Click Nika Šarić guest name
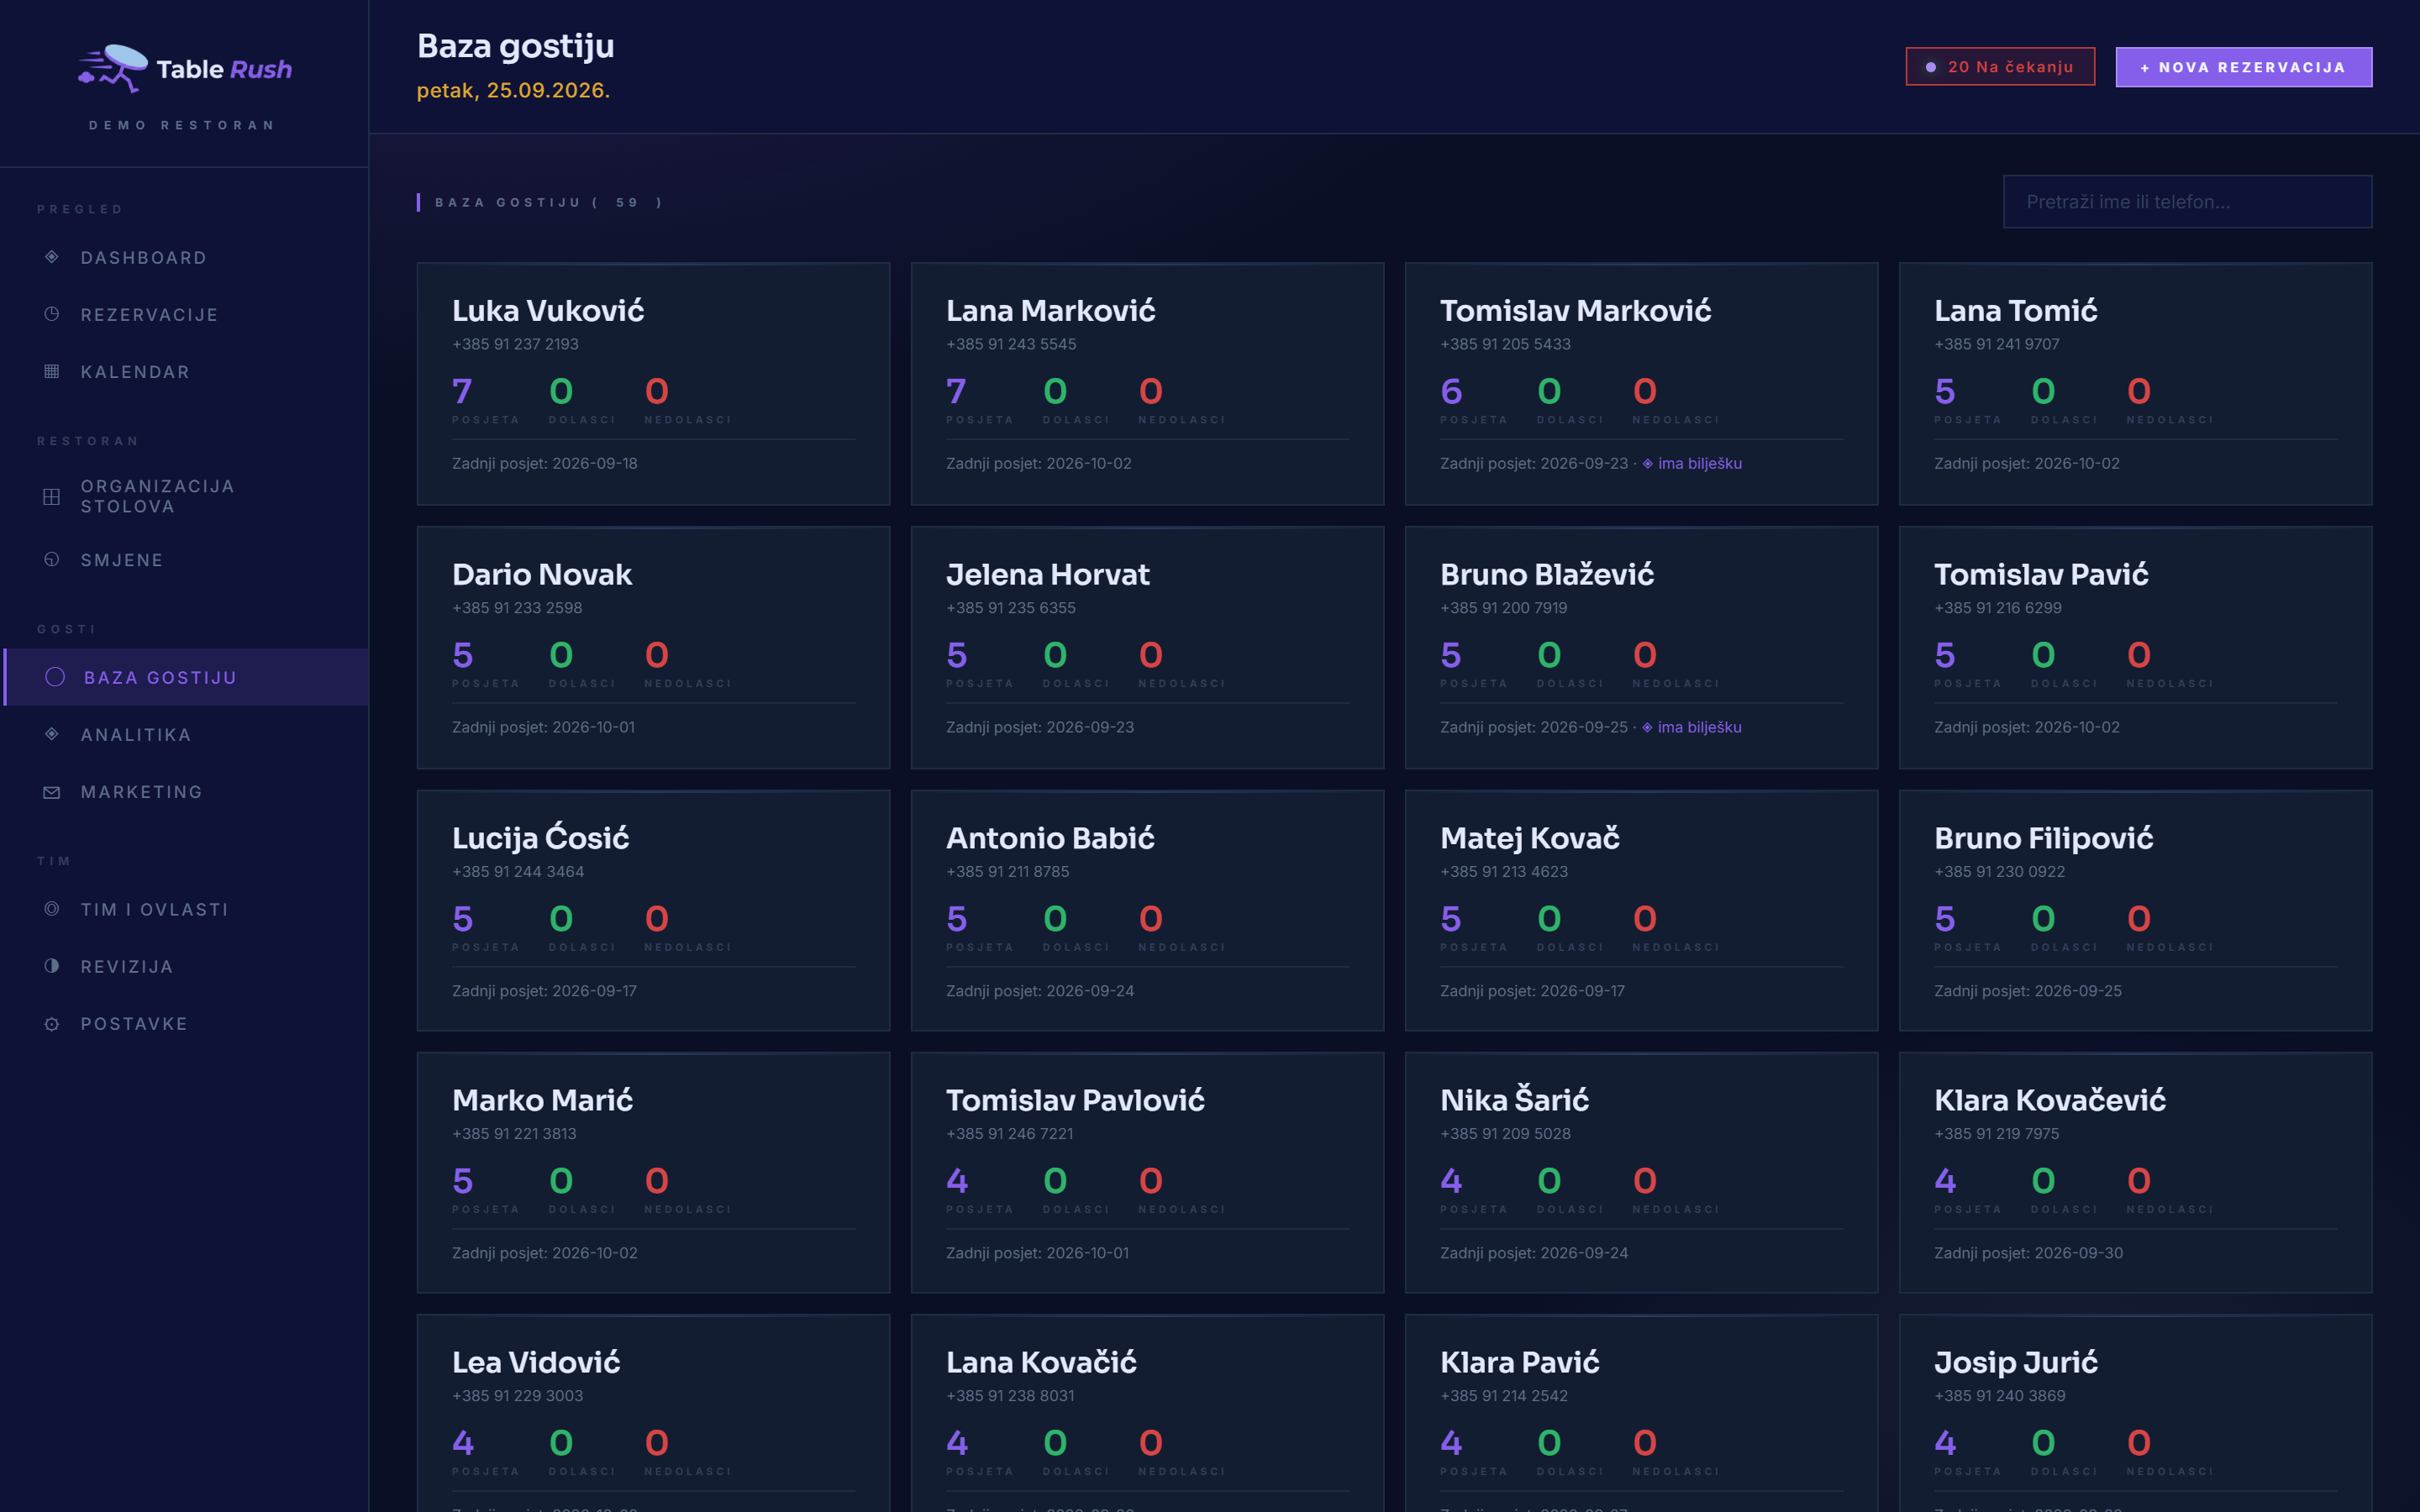The width and height of the screenshot is (2420, 1512). [x=1514, y=1100]
